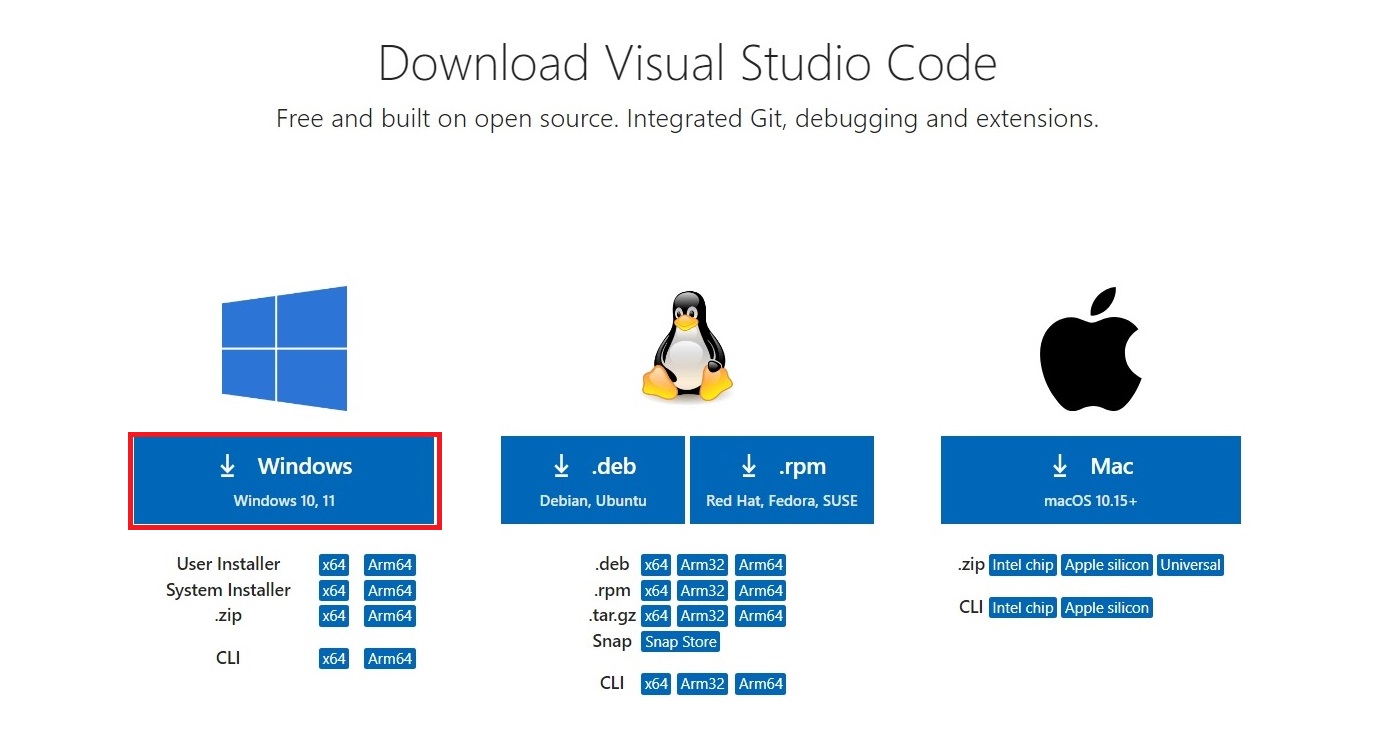Select Arm64 for Linux .rpm row

761,590
